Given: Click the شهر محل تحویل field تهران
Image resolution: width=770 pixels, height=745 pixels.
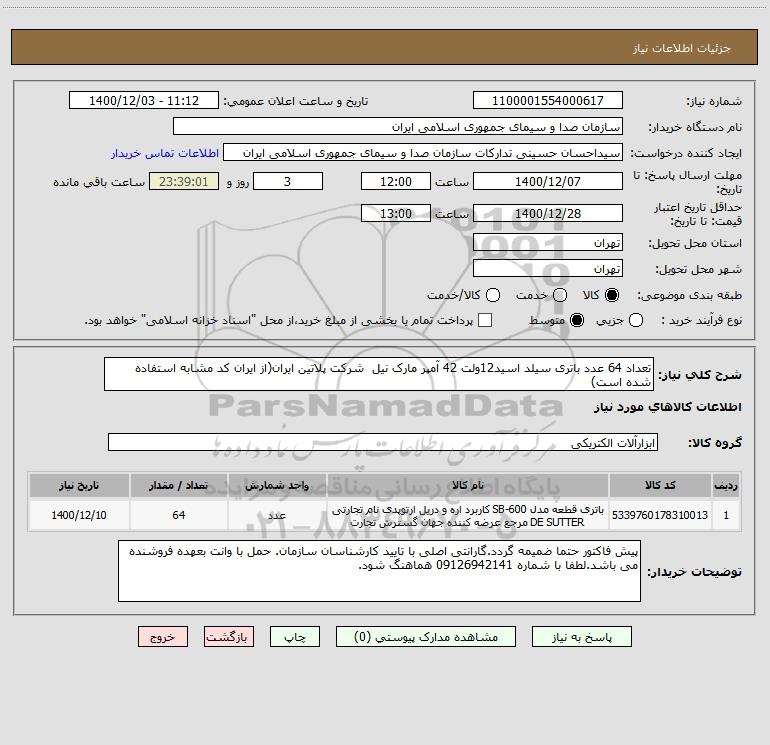Looking at the screenshot, I should (x=548, y=268).
